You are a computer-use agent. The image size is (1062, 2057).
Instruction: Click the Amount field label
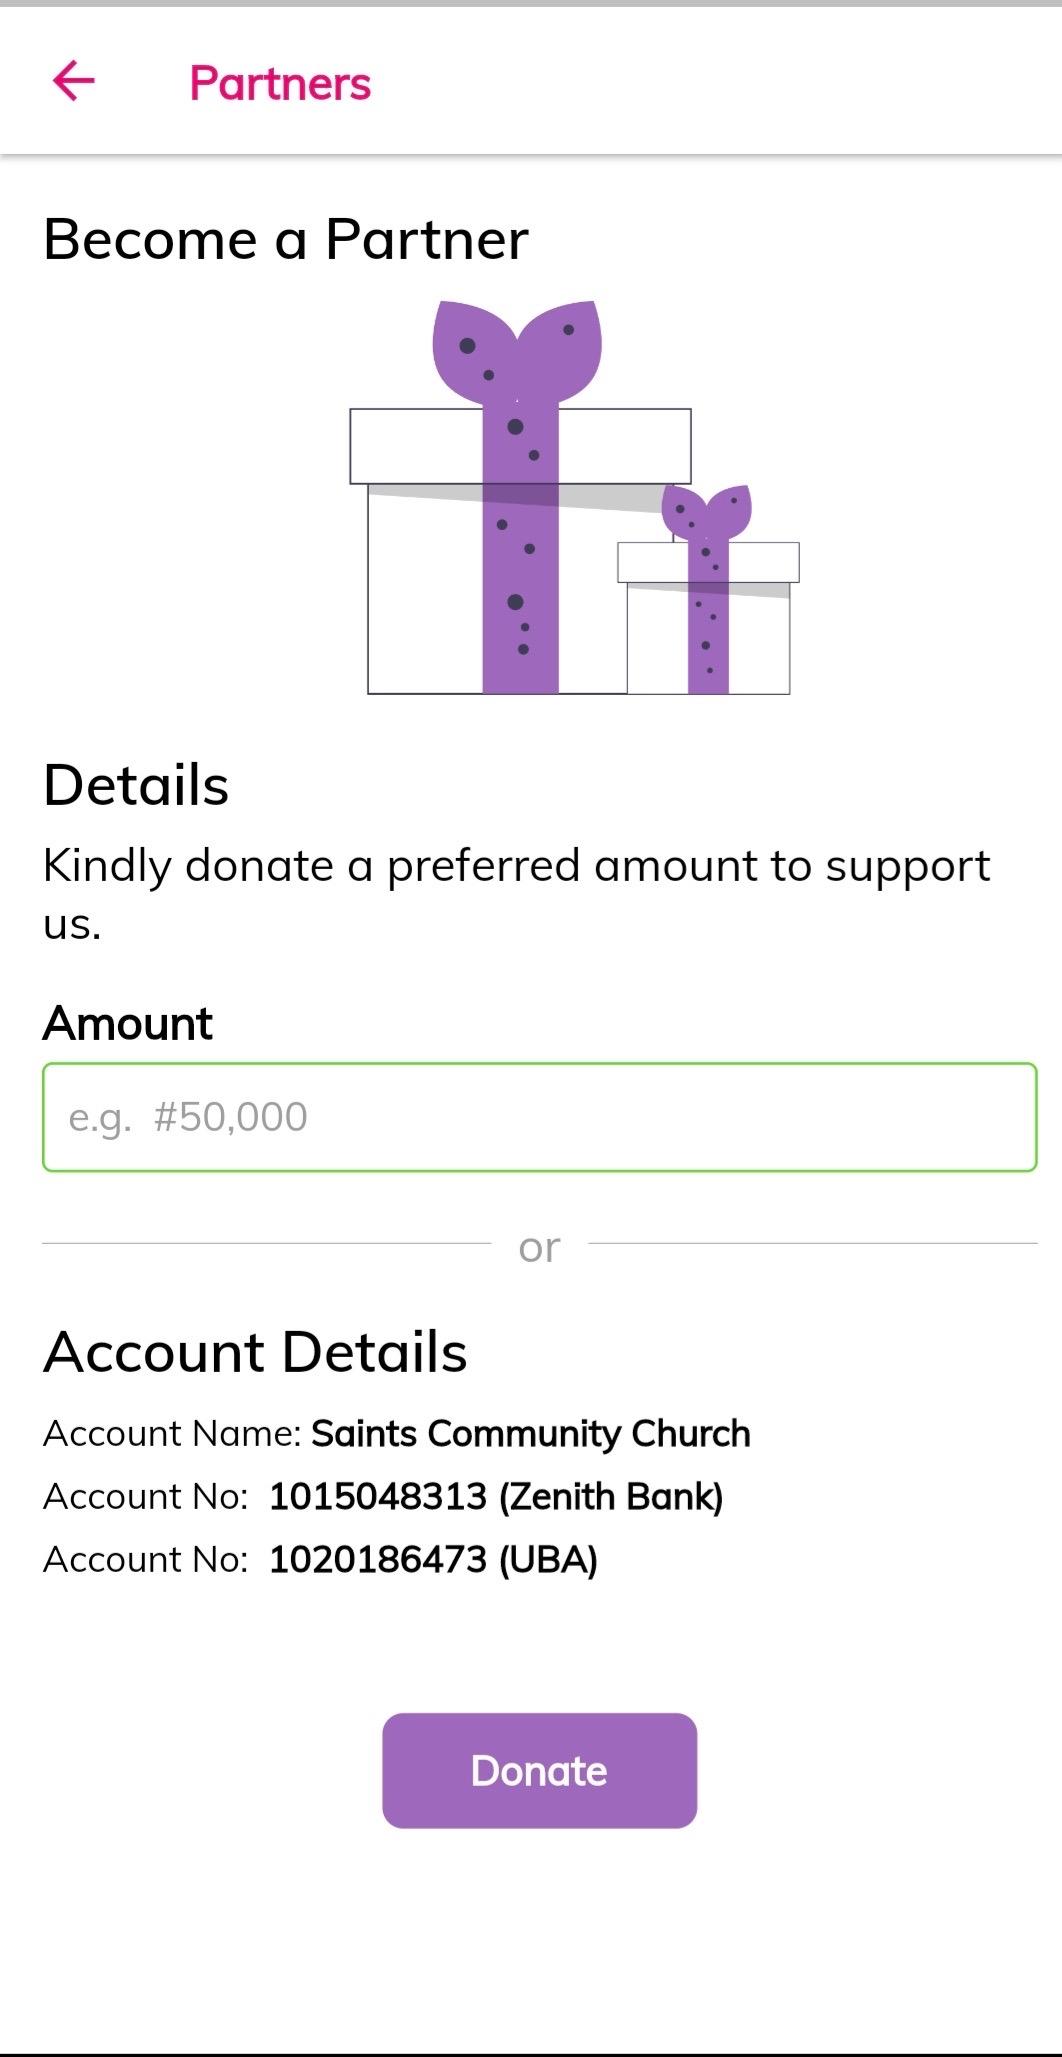click(x=128, y=1023)
